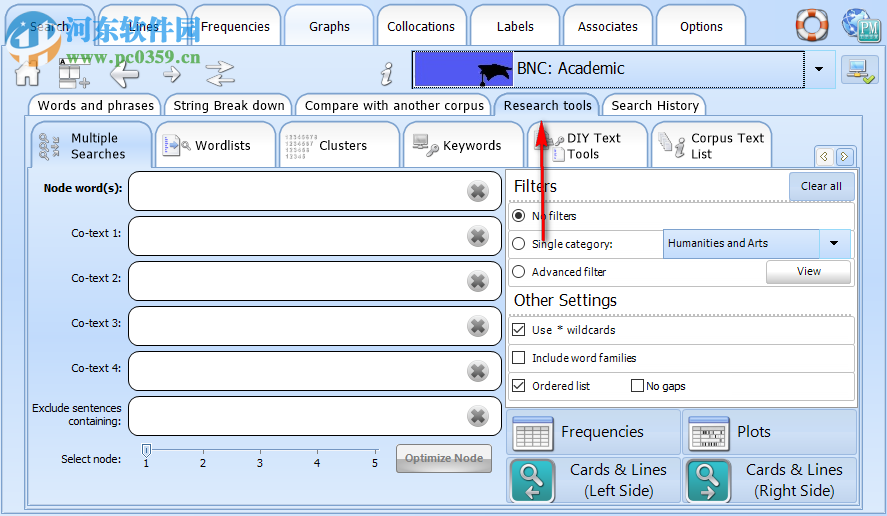
Task: Open the Wordlists tab
Action: pyautogui.click(x=216, y=146)
